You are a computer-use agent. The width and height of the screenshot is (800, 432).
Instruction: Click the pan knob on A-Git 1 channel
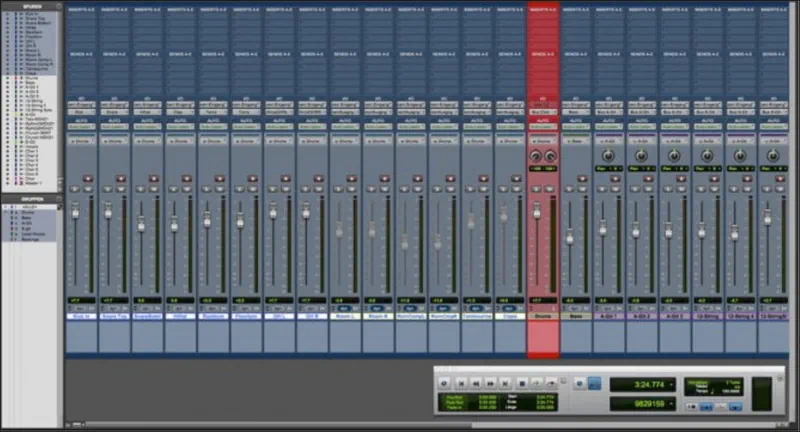(x=608, y=157)
